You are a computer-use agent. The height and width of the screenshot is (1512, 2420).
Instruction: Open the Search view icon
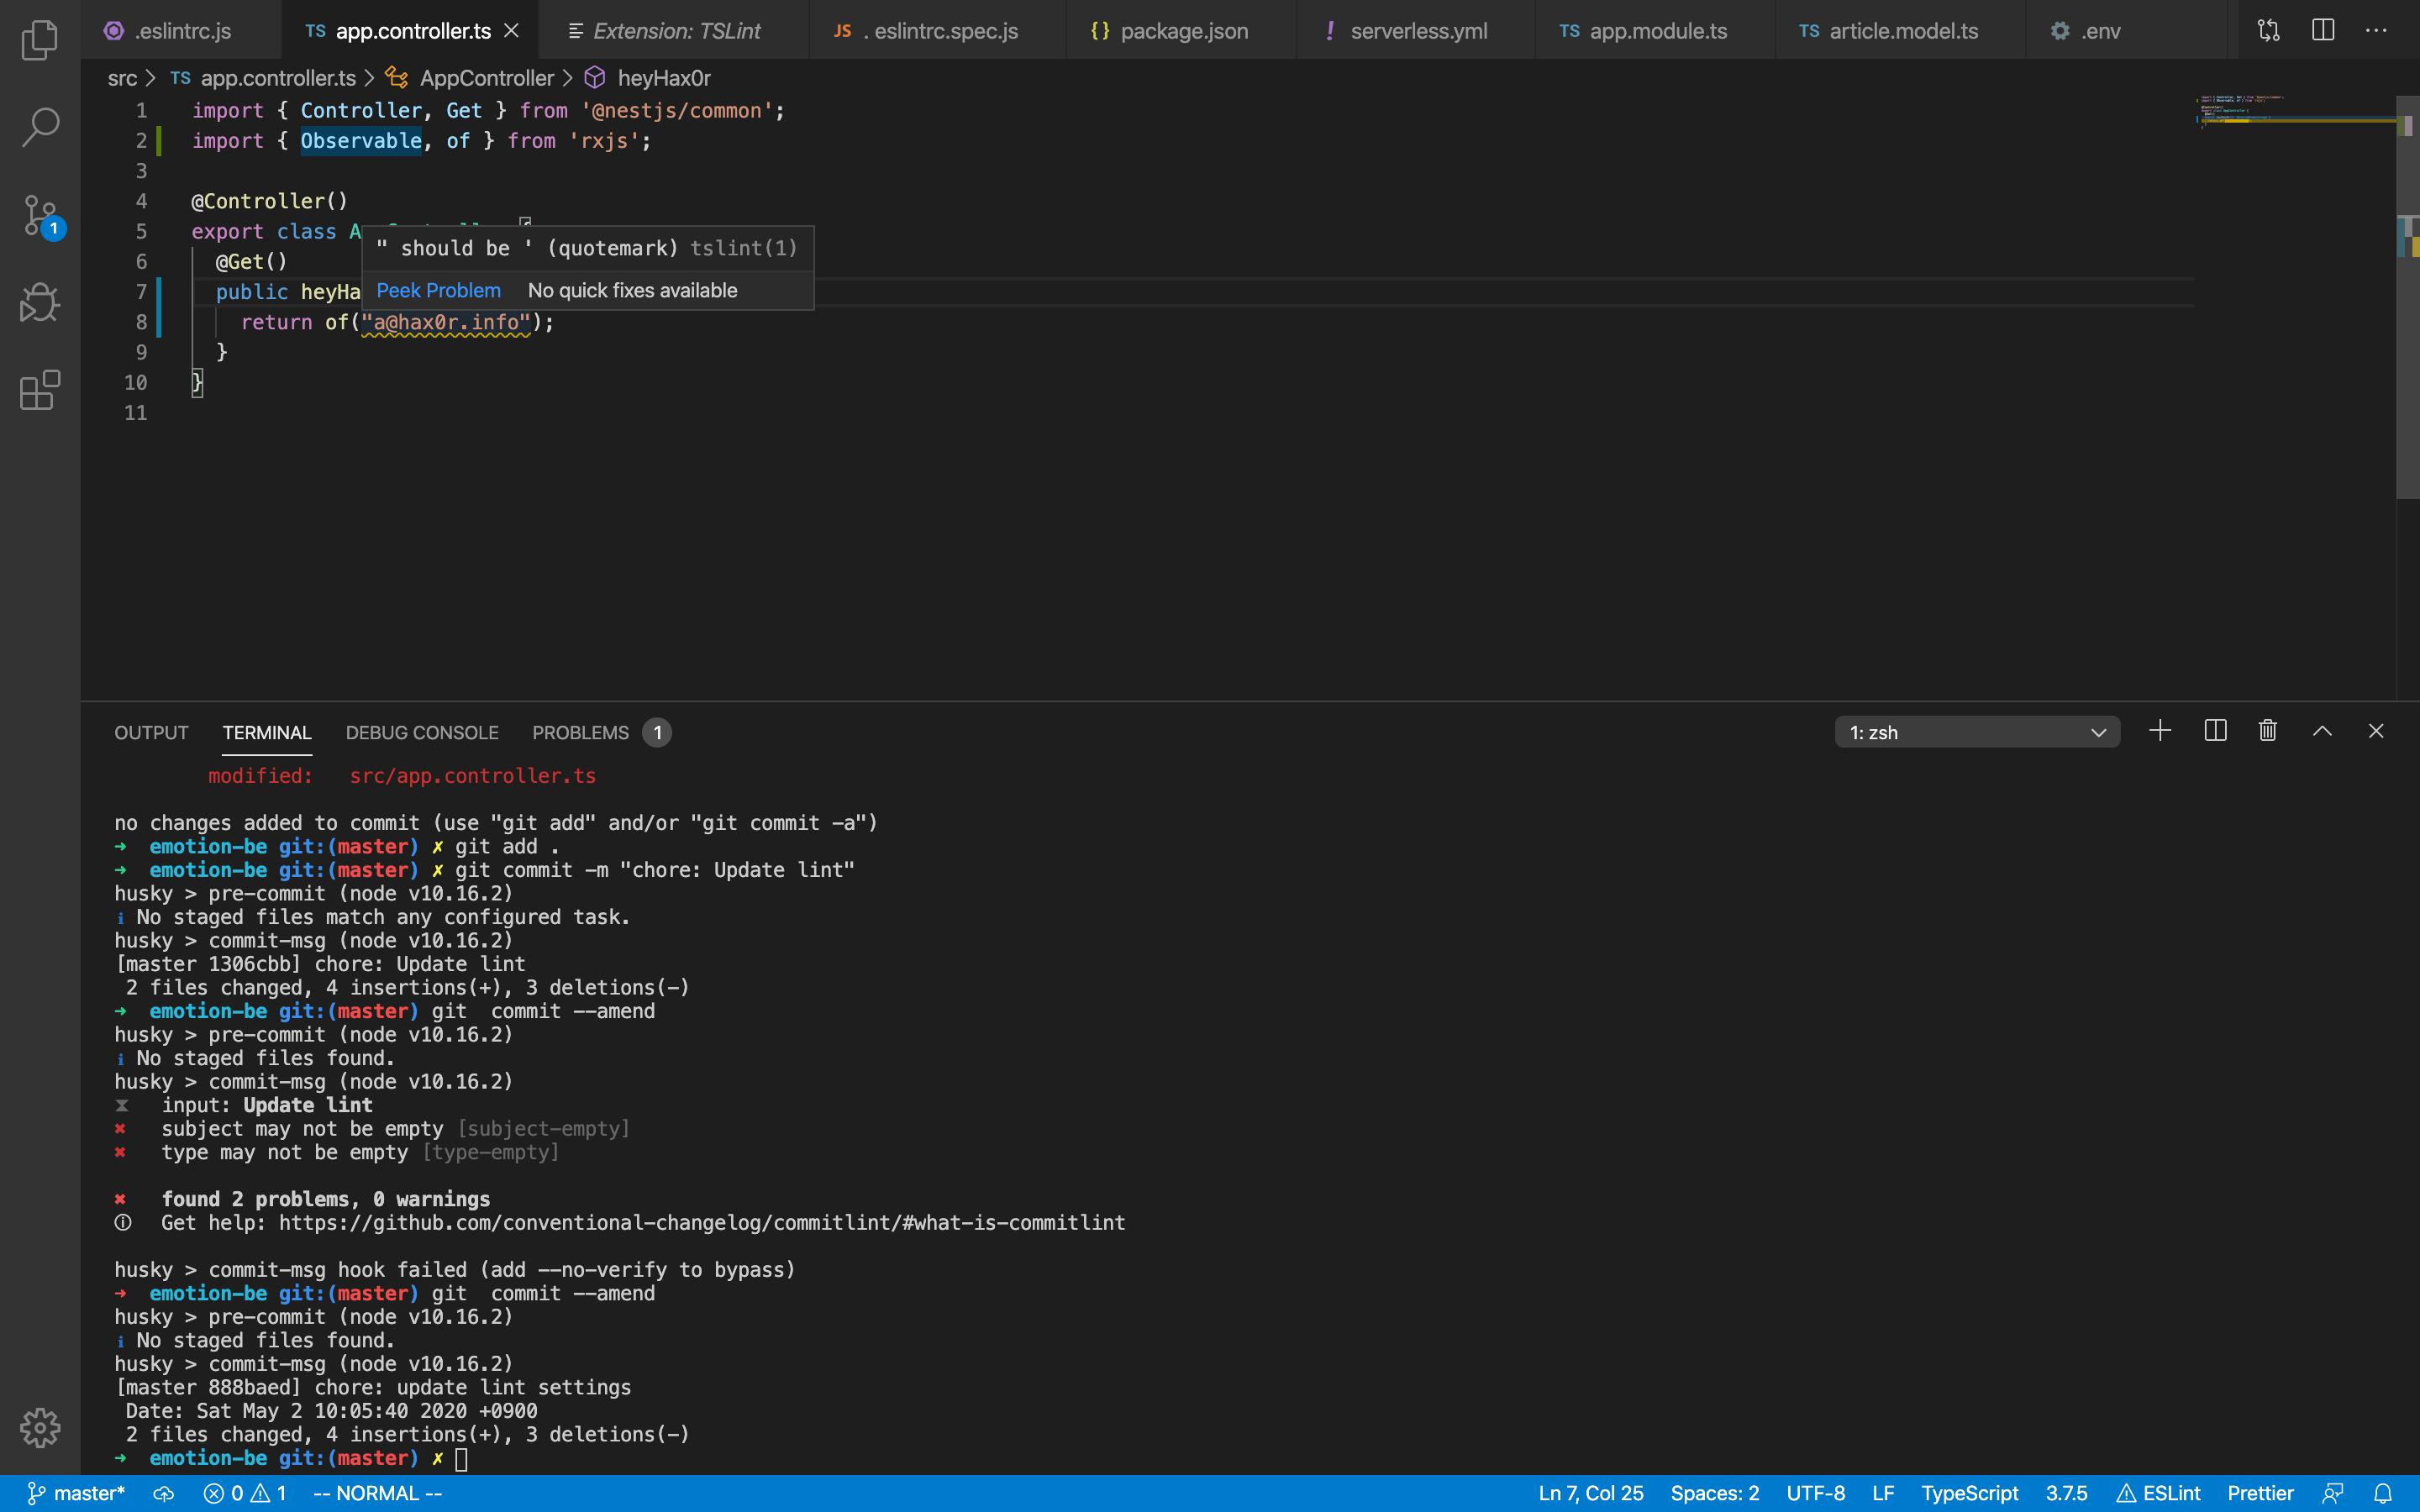(x=40, y=128)
